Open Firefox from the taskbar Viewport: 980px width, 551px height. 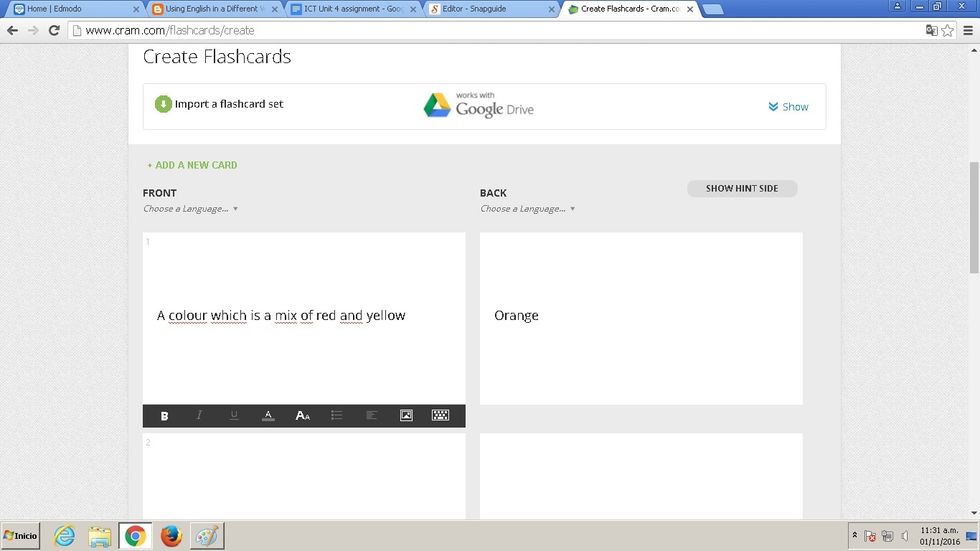pos(171,536)
